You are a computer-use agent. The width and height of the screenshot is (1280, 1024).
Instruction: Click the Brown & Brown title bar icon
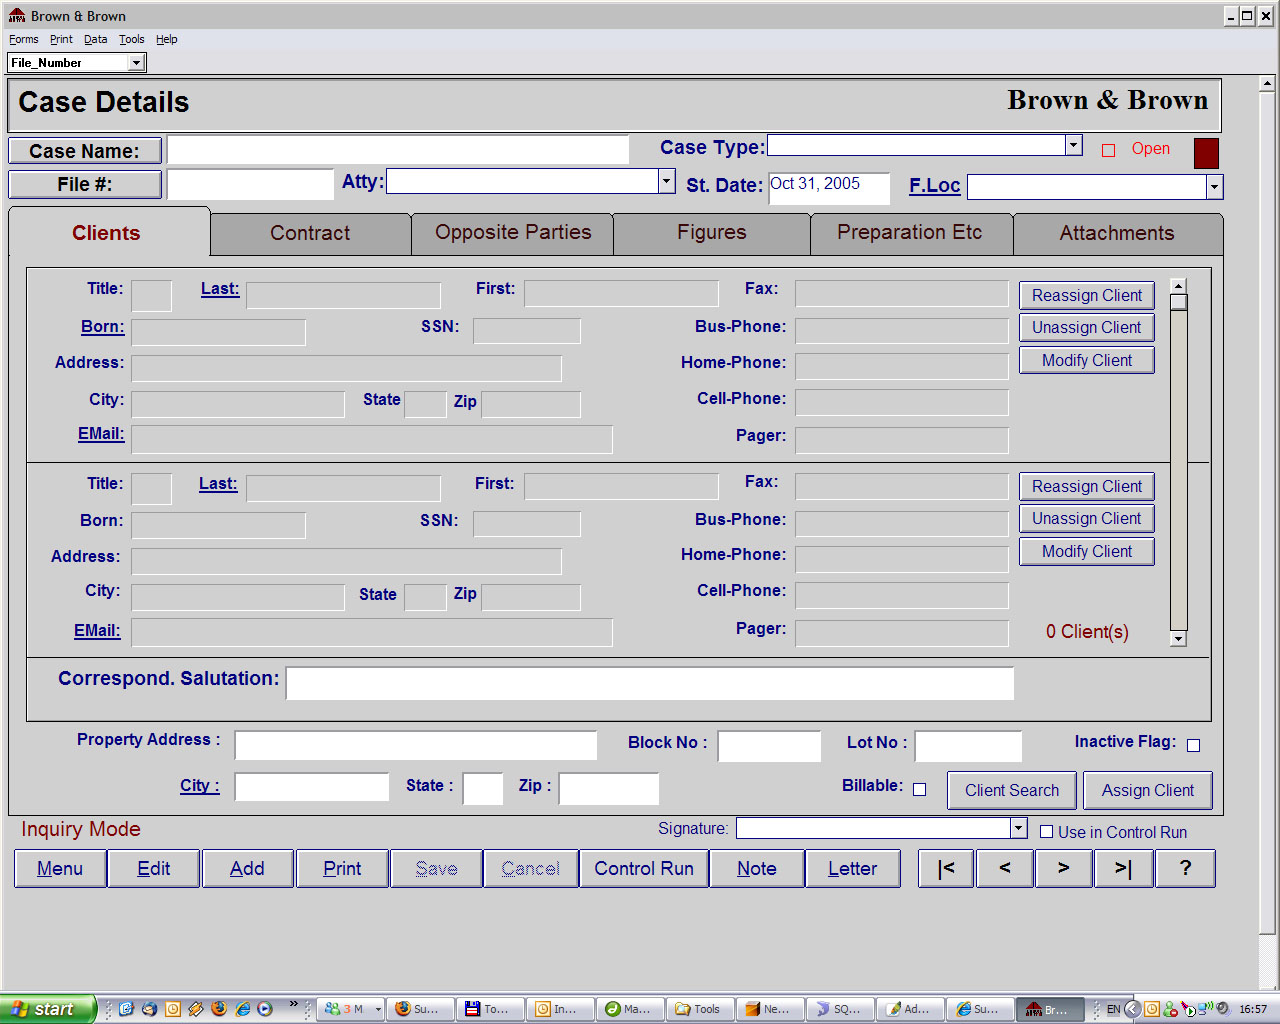click(x=17, y=15)
